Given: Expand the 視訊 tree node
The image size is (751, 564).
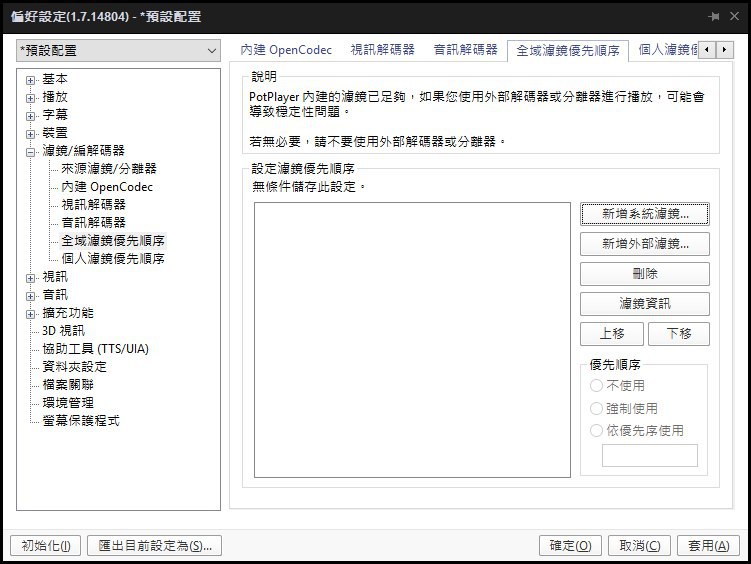Looking at the screenshot, I should pyautogui.click(x=30, y=278).
